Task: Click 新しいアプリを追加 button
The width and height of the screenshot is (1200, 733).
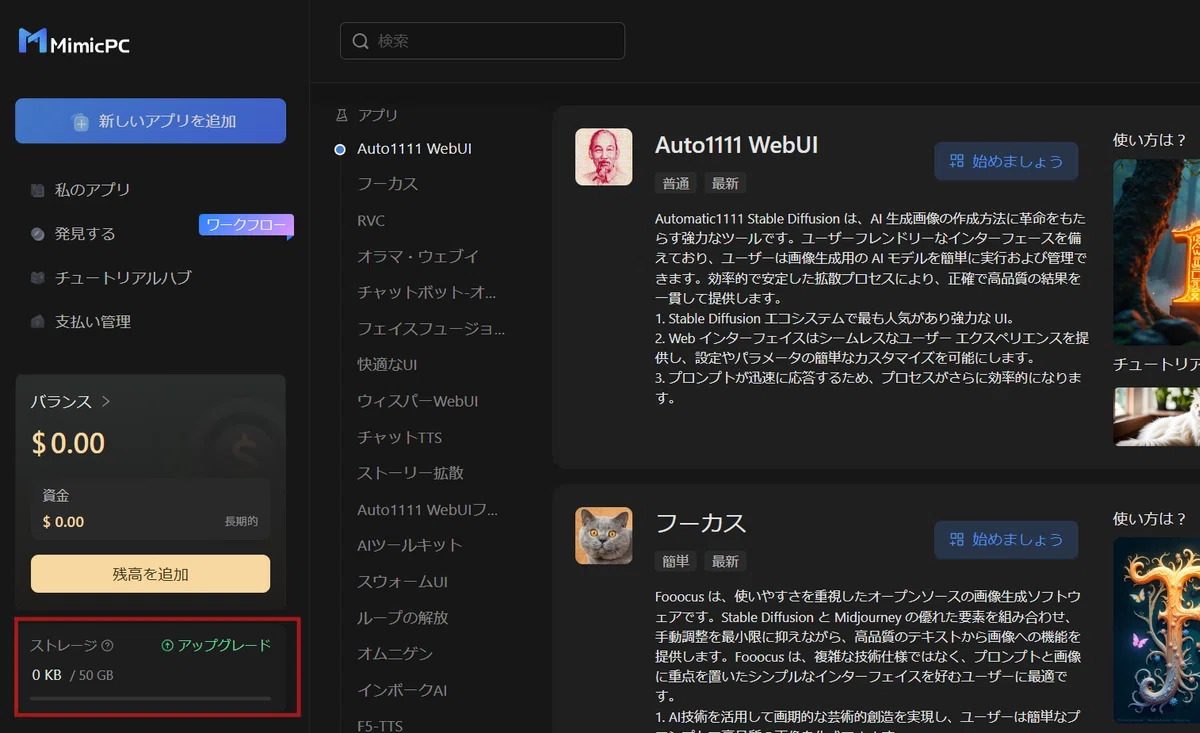Action: click(x=150, y=121)
